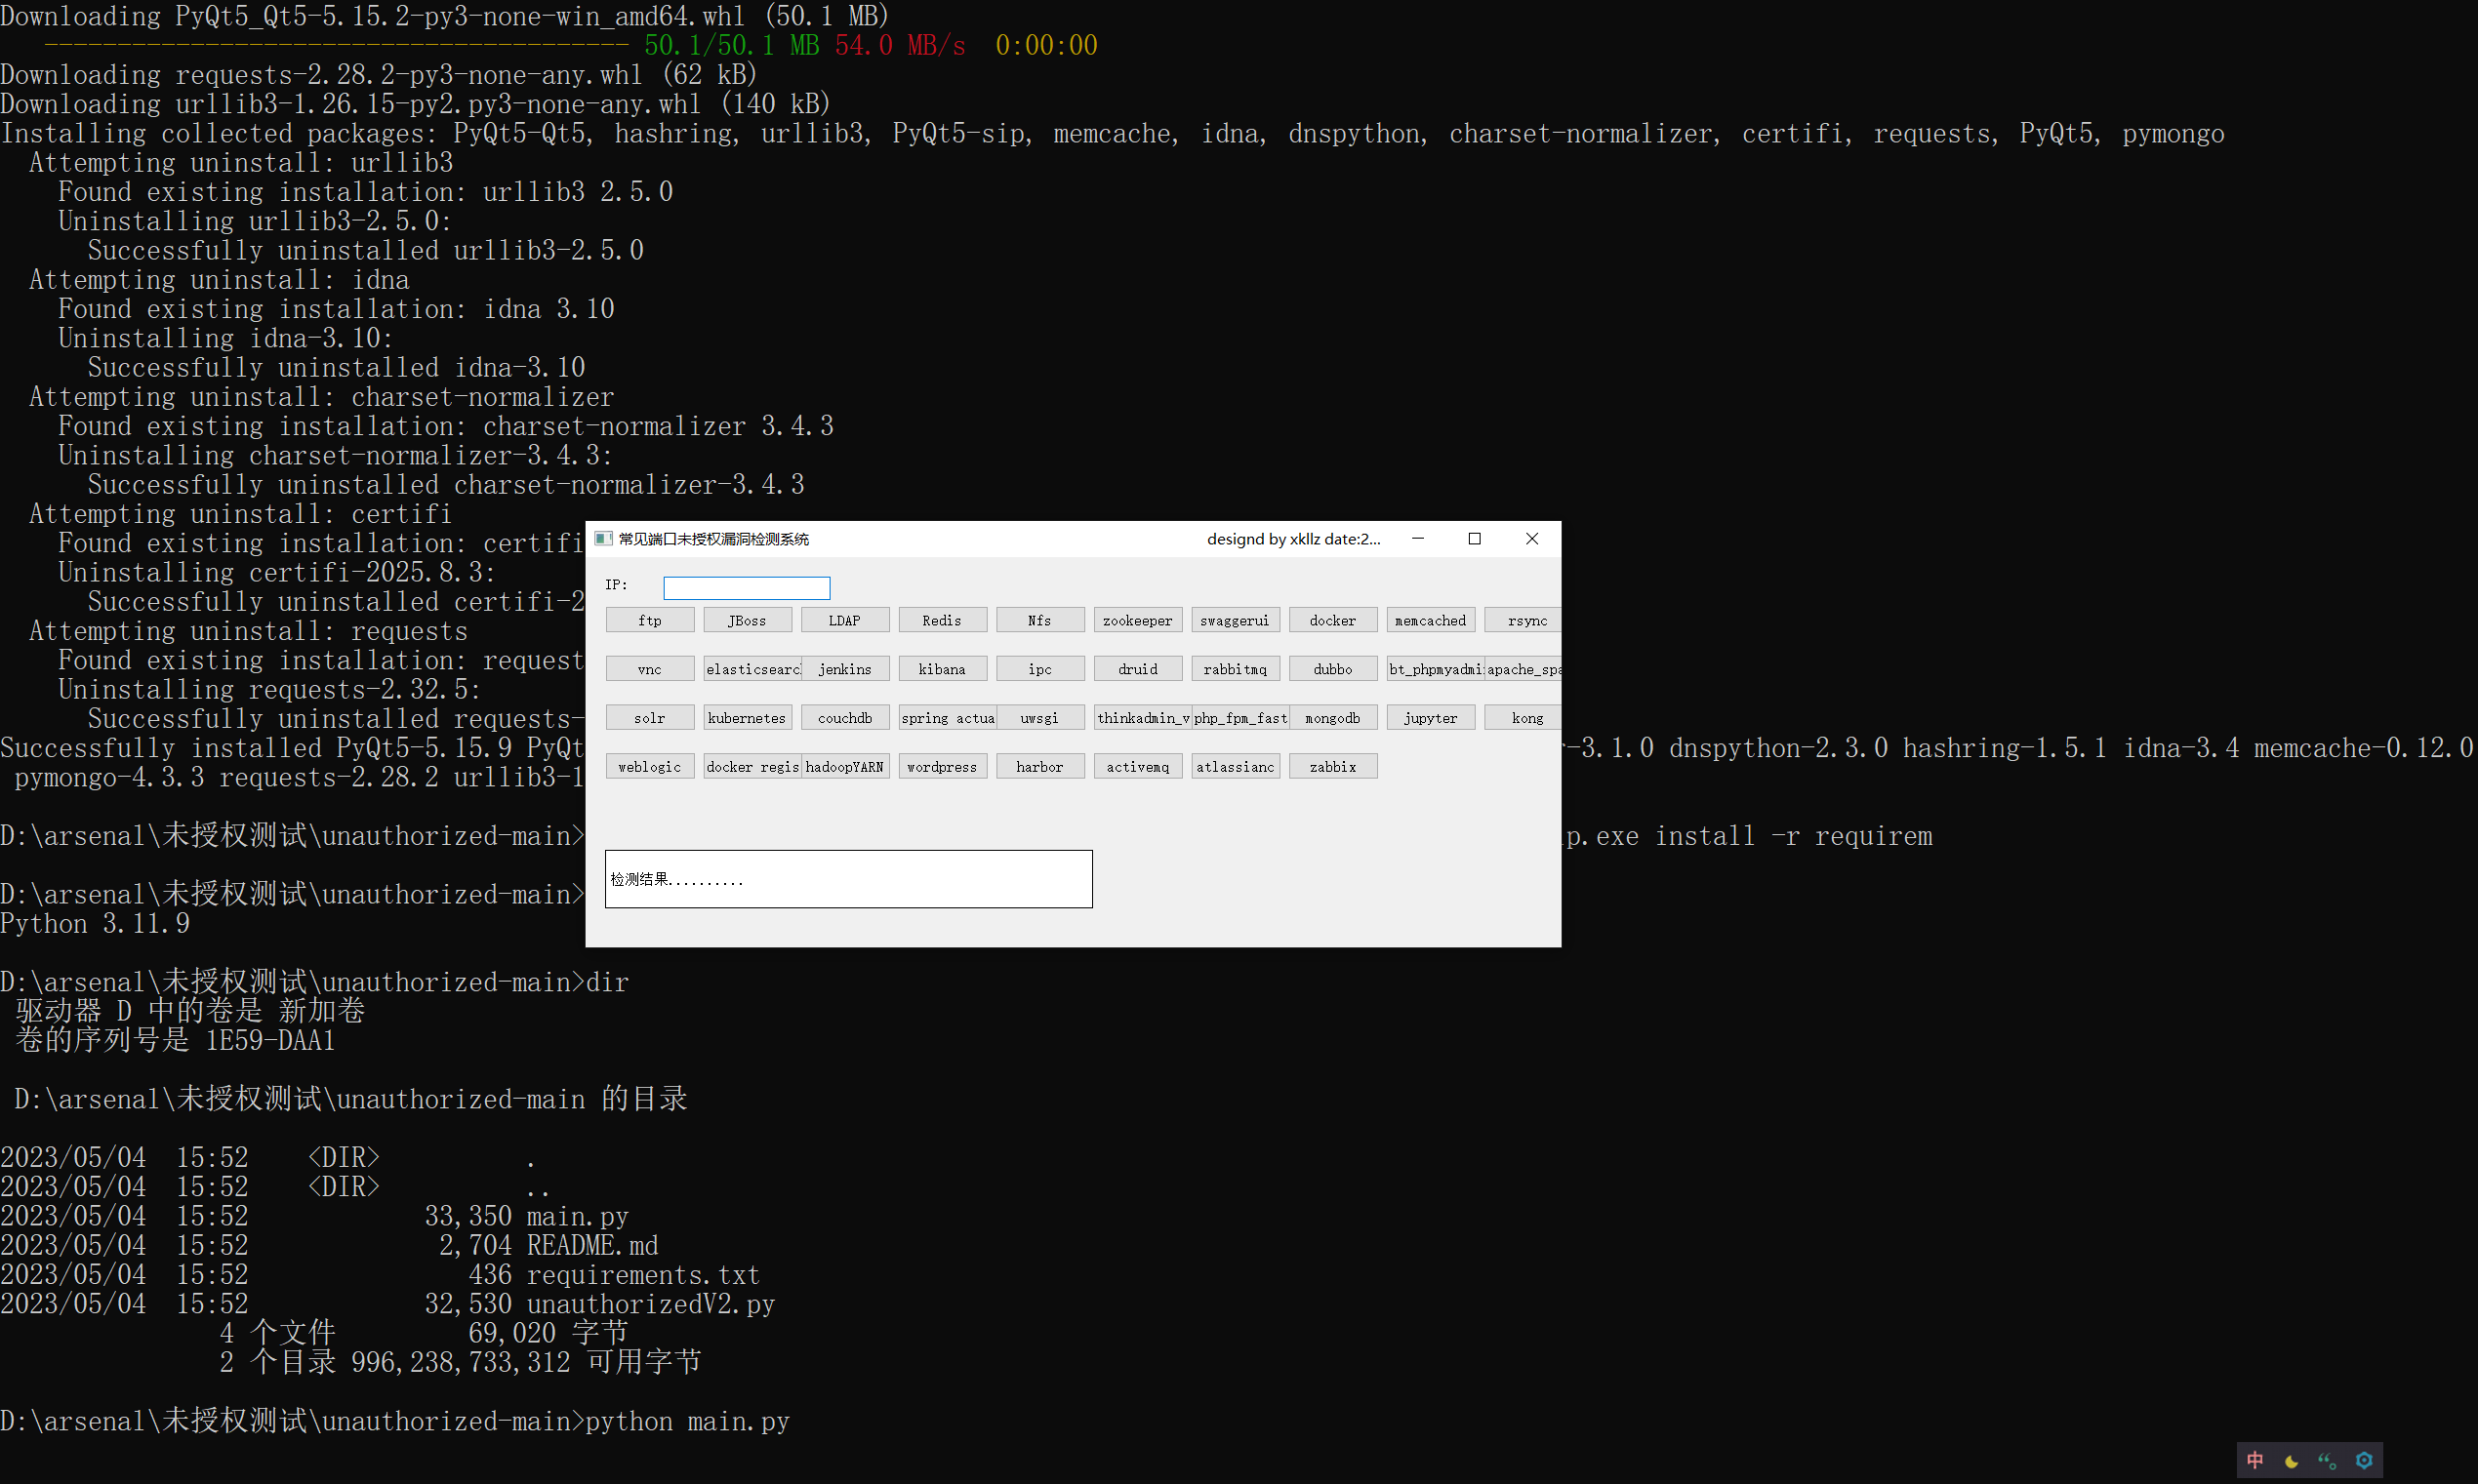Click the kibana button
The width and height of the screenshot is (2478, 1484).
point(941,669)
